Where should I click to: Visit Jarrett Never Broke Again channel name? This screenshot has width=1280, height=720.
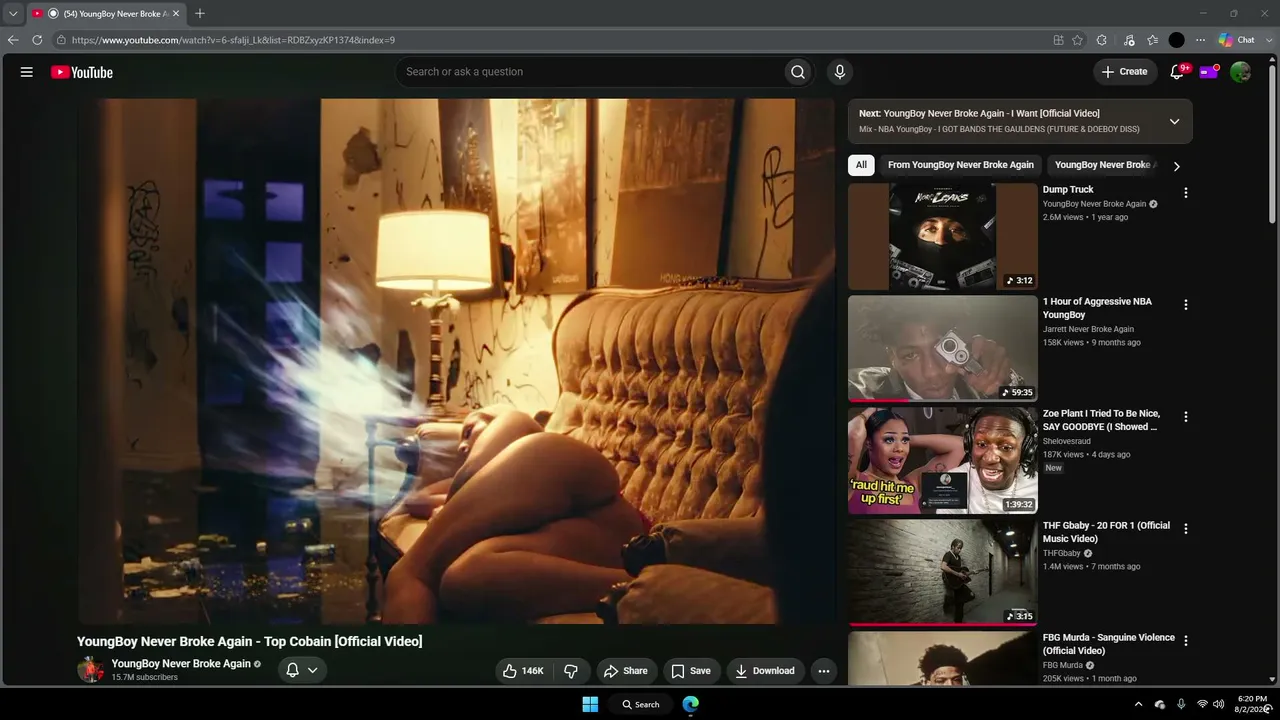1088,329
